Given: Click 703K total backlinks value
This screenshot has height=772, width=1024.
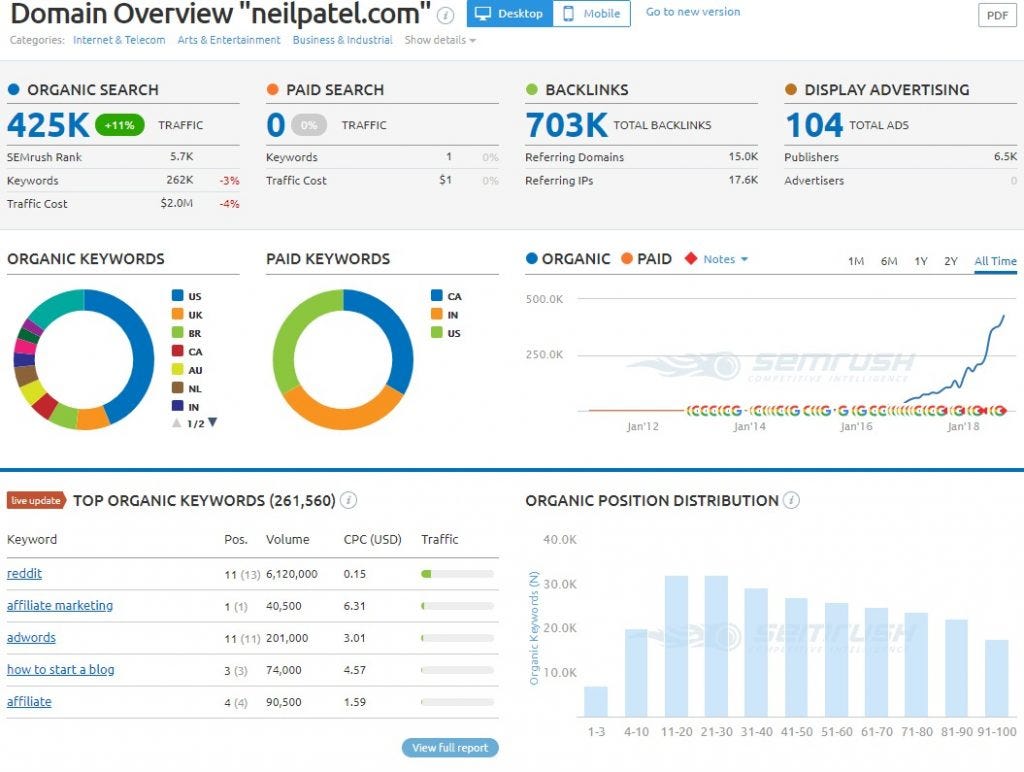Looking at the screenshot, I should [x=566, y=125].
